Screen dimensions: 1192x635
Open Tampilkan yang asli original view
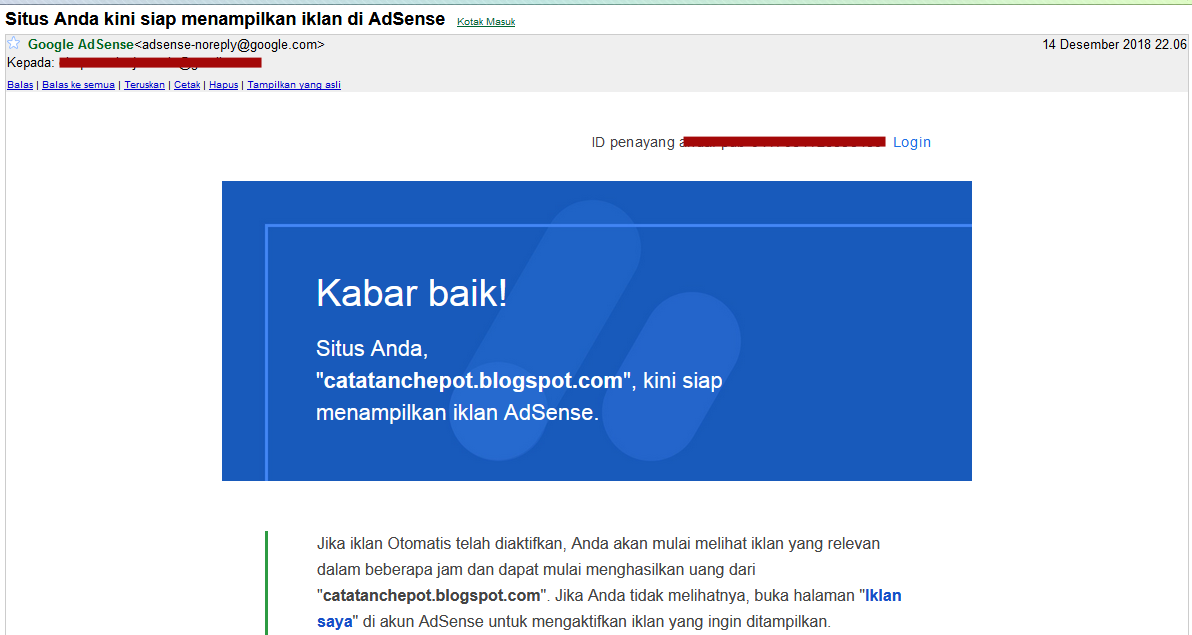(x=294, y=85)
